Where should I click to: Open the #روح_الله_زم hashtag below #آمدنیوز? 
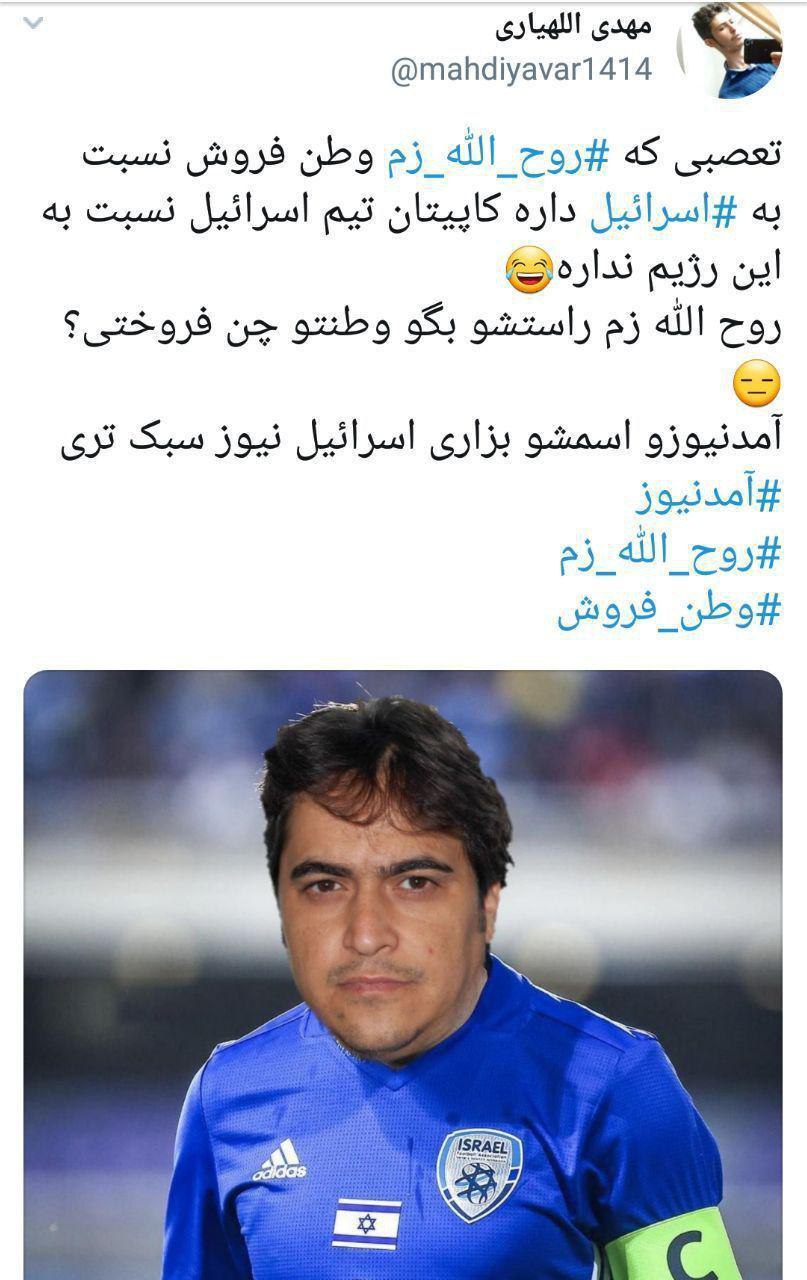[x=670, y=554]
